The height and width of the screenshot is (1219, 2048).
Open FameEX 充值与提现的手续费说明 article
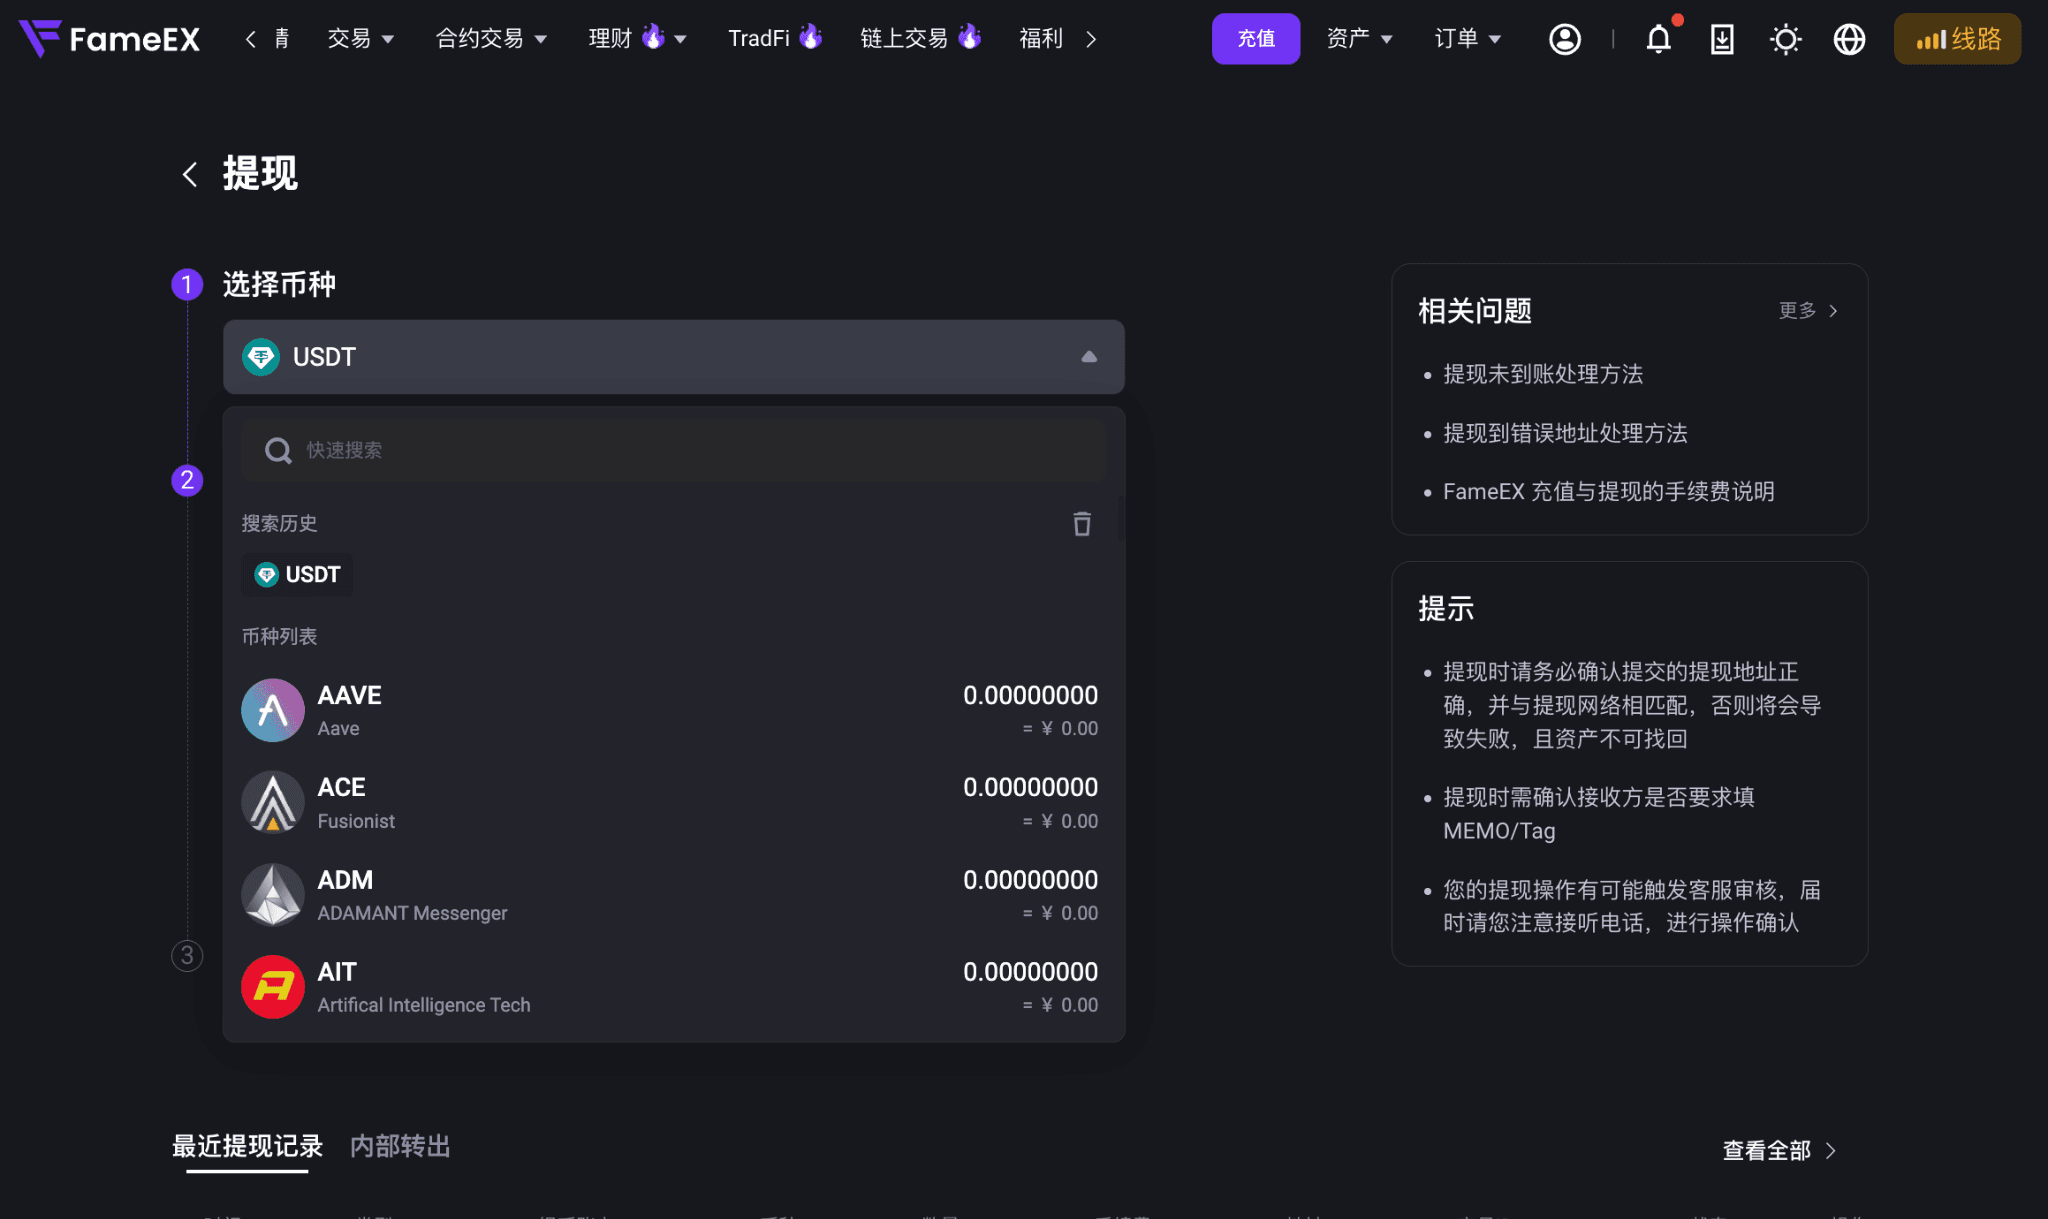pyautogui.click(x=1608, y=491)
